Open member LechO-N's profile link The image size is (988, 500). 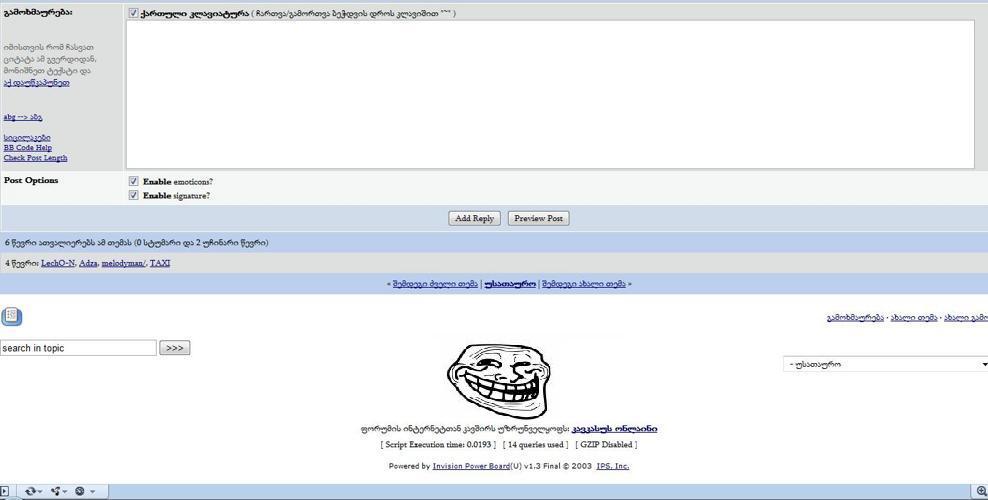[58, 263]
